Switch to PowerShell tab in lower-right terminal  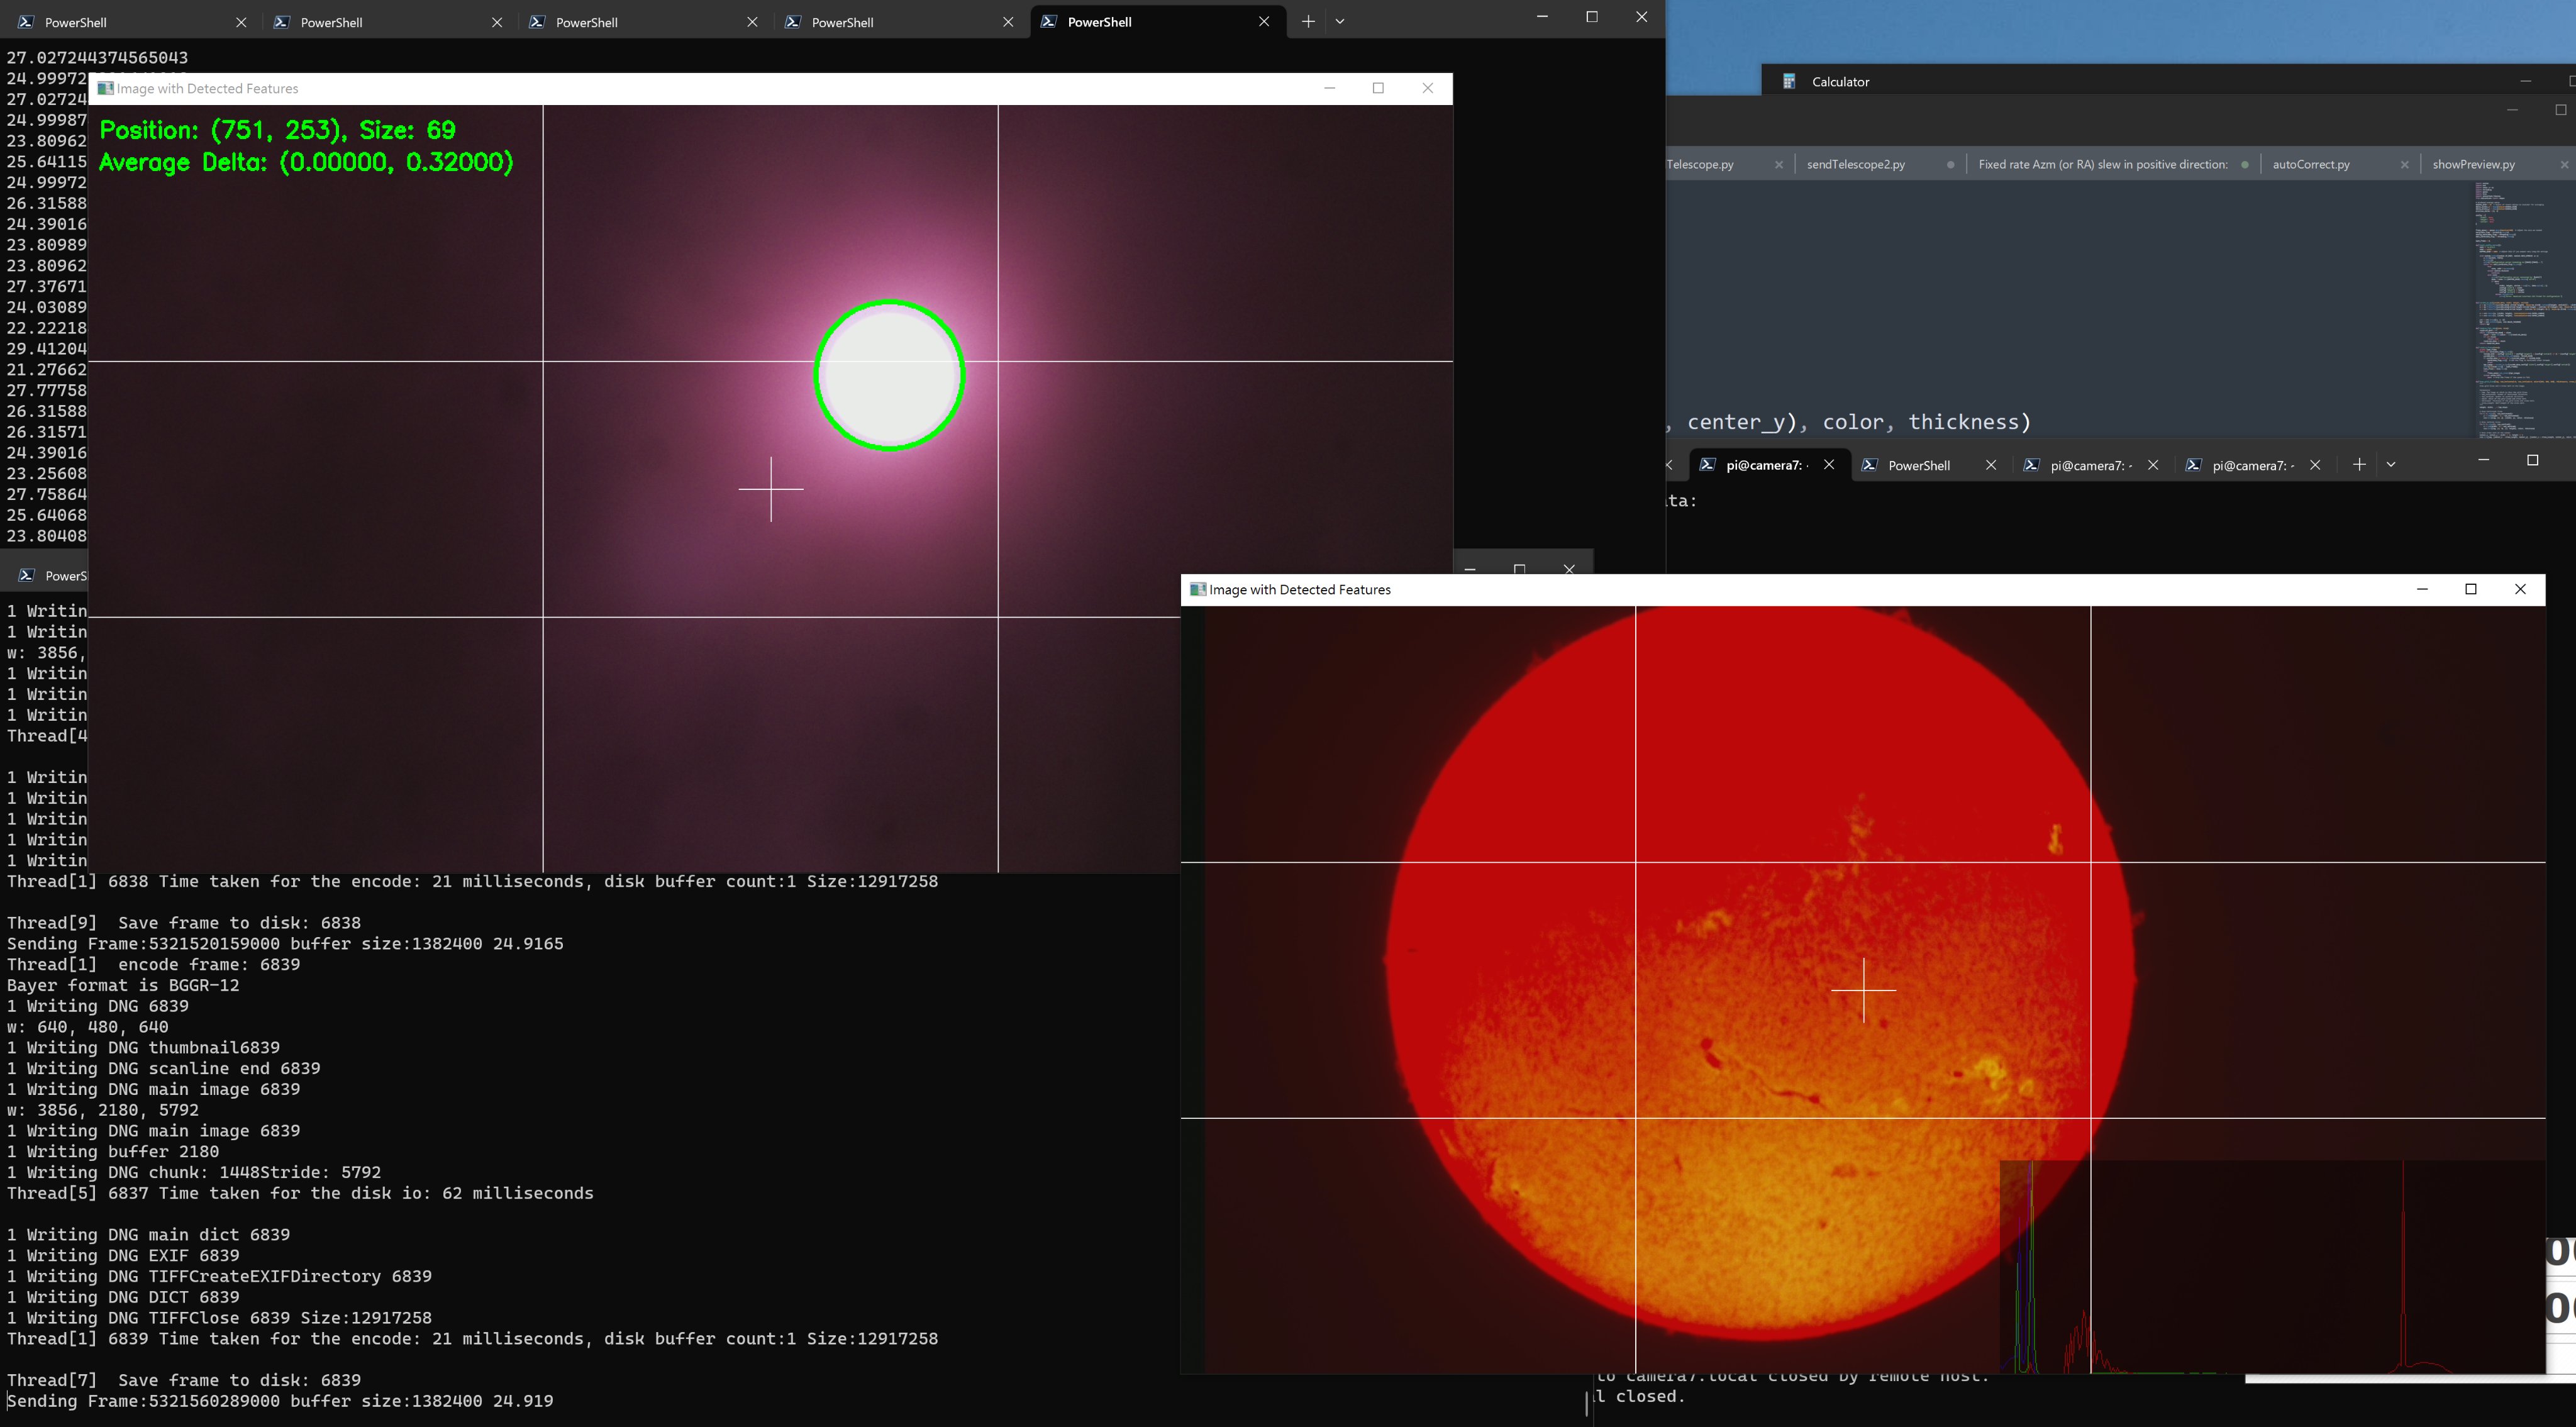click(1918, 465)
